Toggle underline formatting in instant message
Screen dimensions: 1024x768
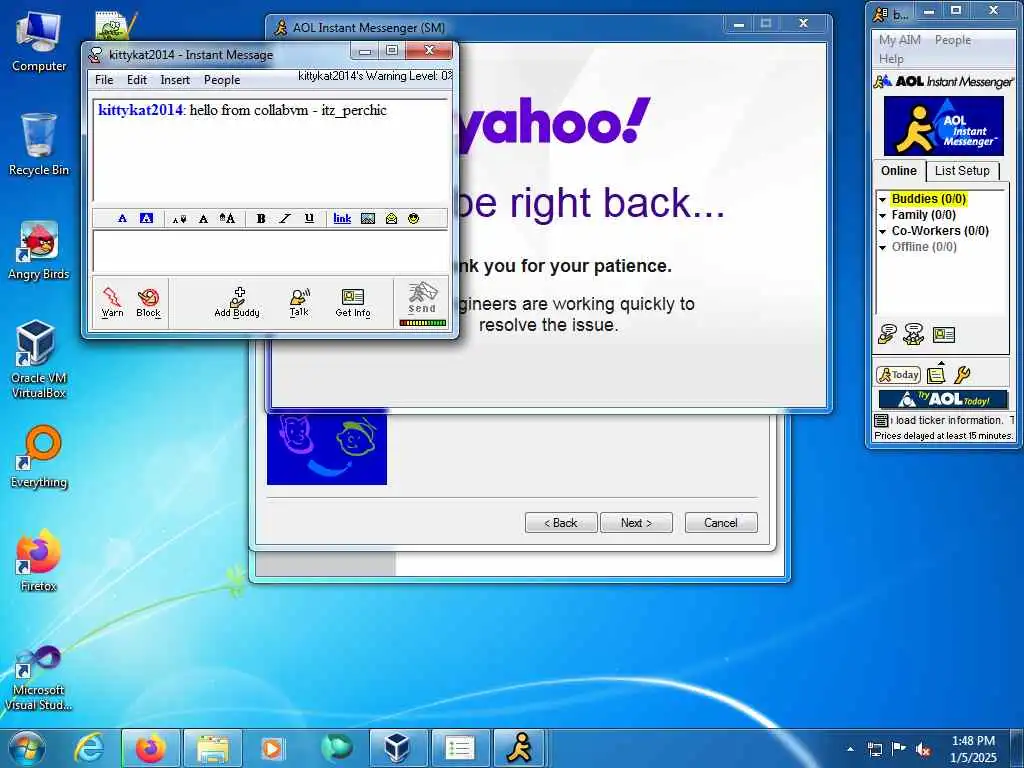(309, 219)
